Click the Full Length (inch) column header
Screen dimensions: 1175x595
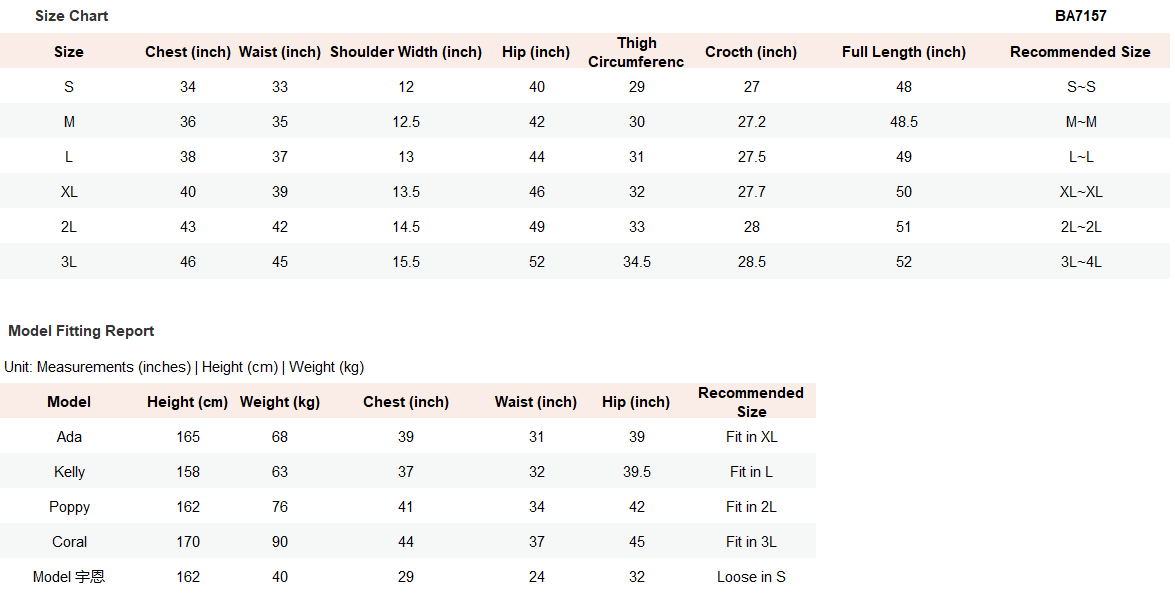904,52
